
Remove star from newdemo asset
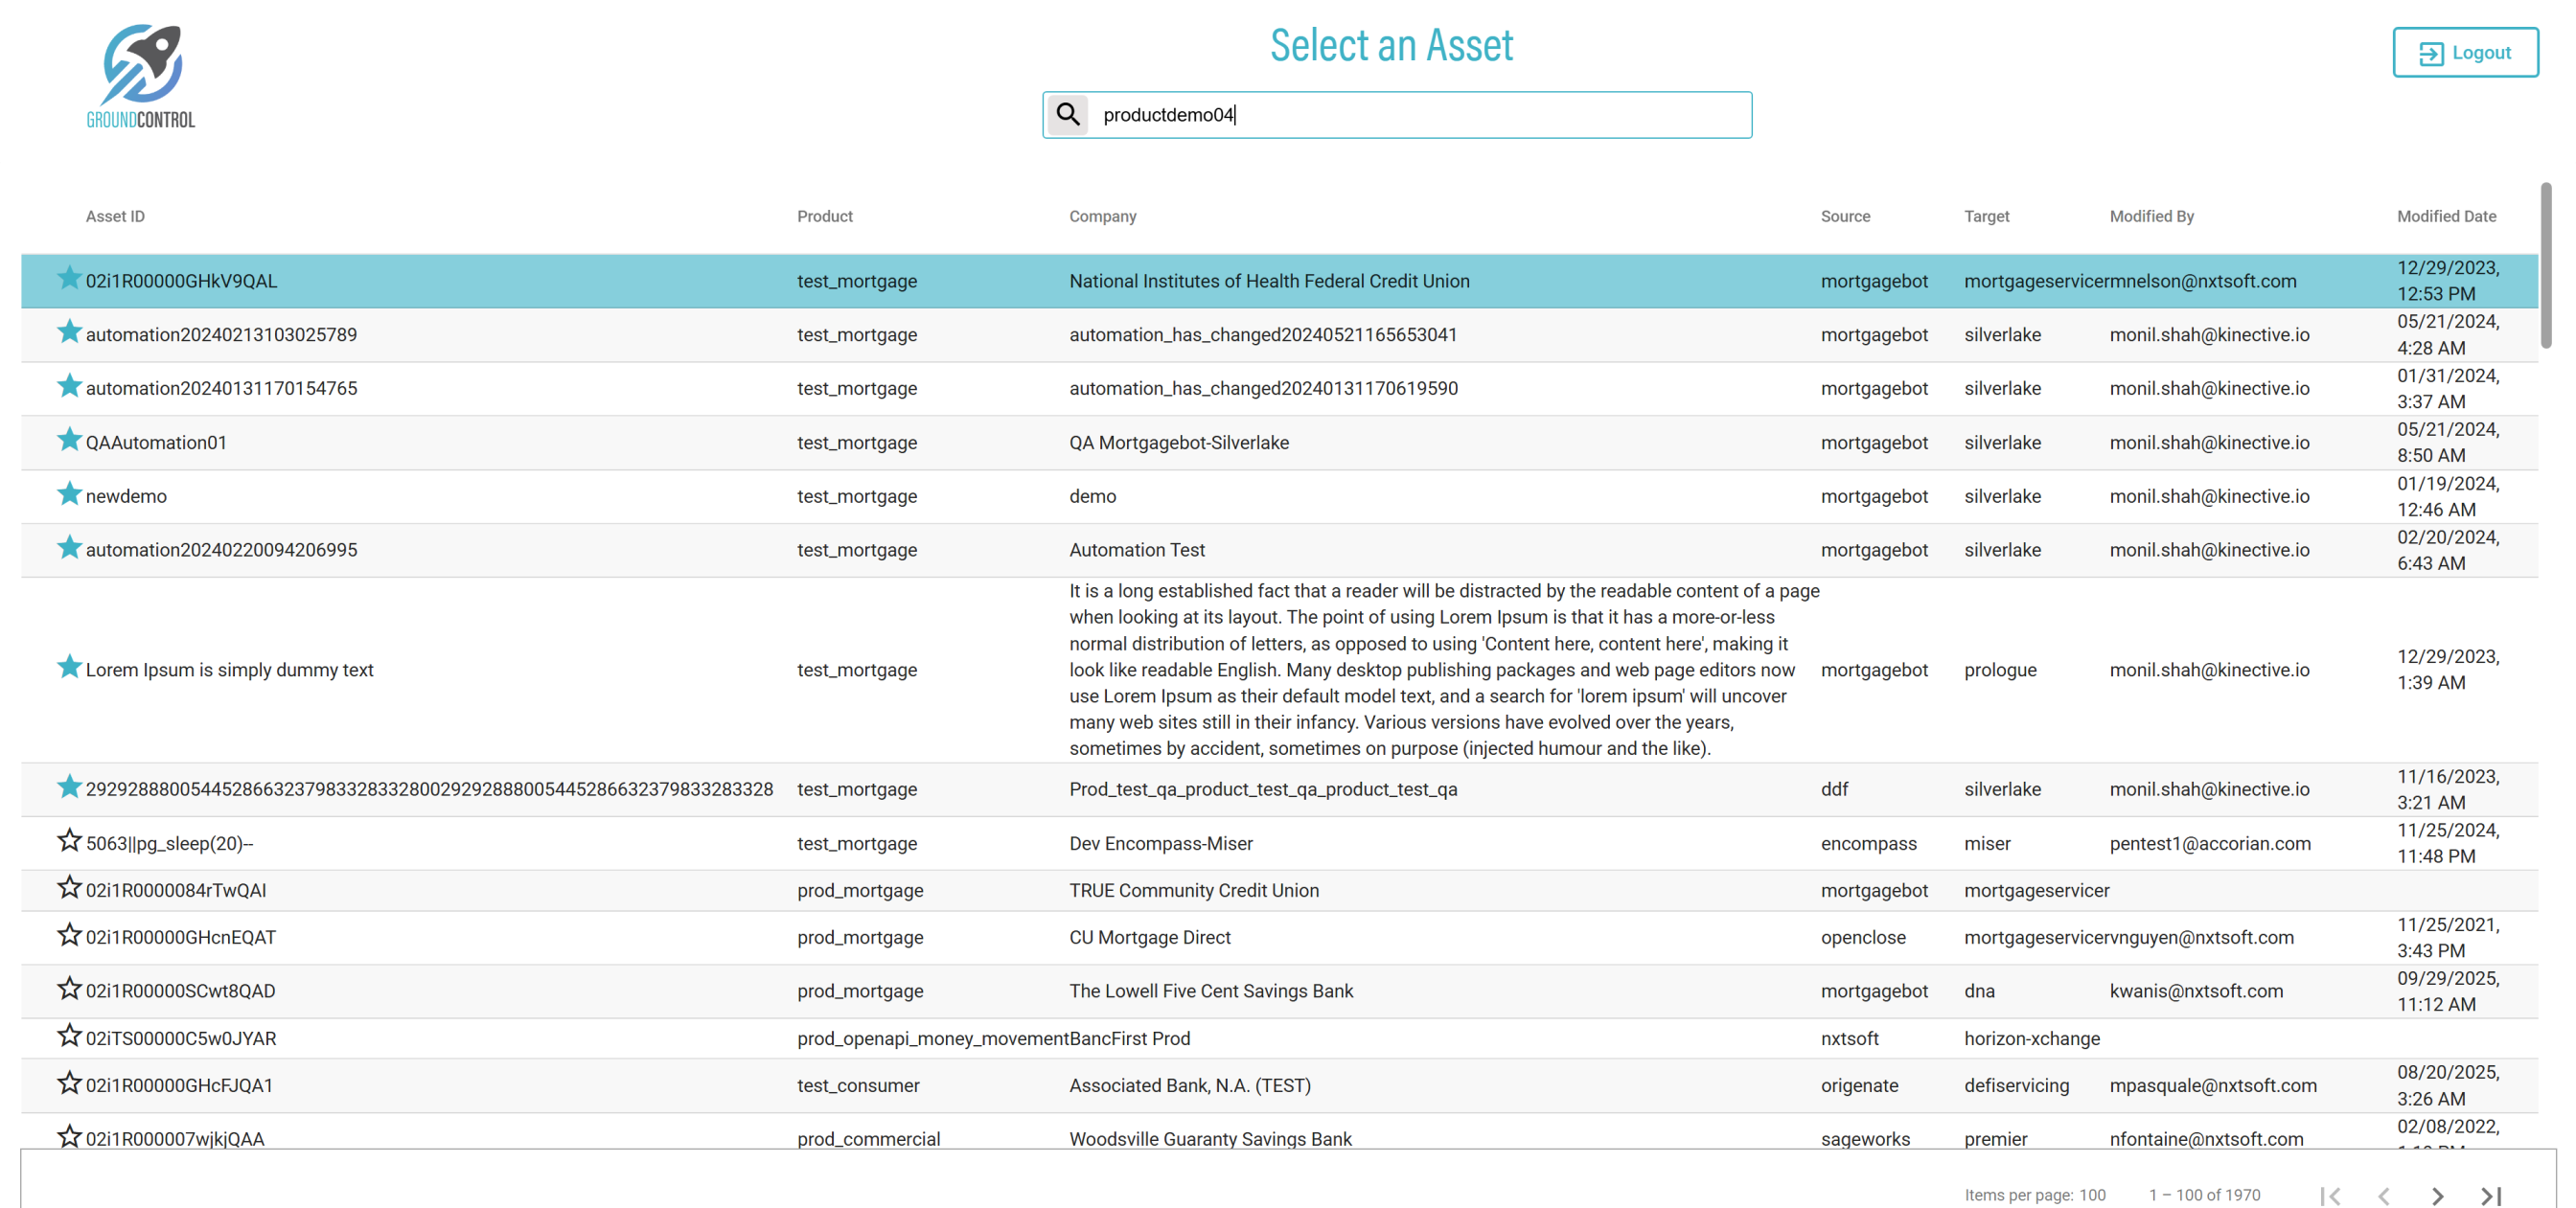(68, 494)
